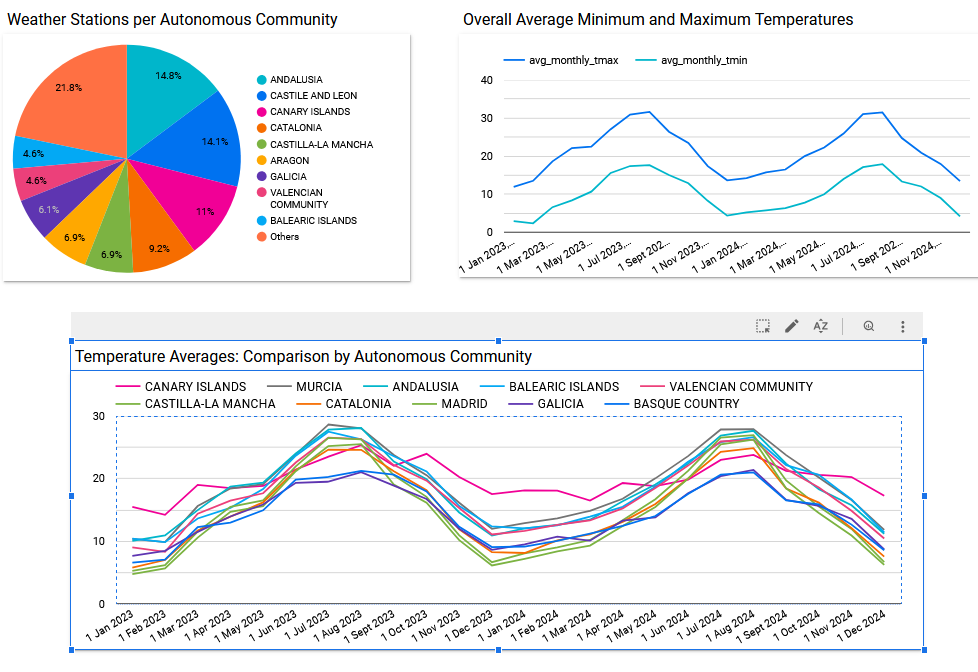
Task: Click Weather Stations per Autonomous Community title
Action: click(172, 19)
